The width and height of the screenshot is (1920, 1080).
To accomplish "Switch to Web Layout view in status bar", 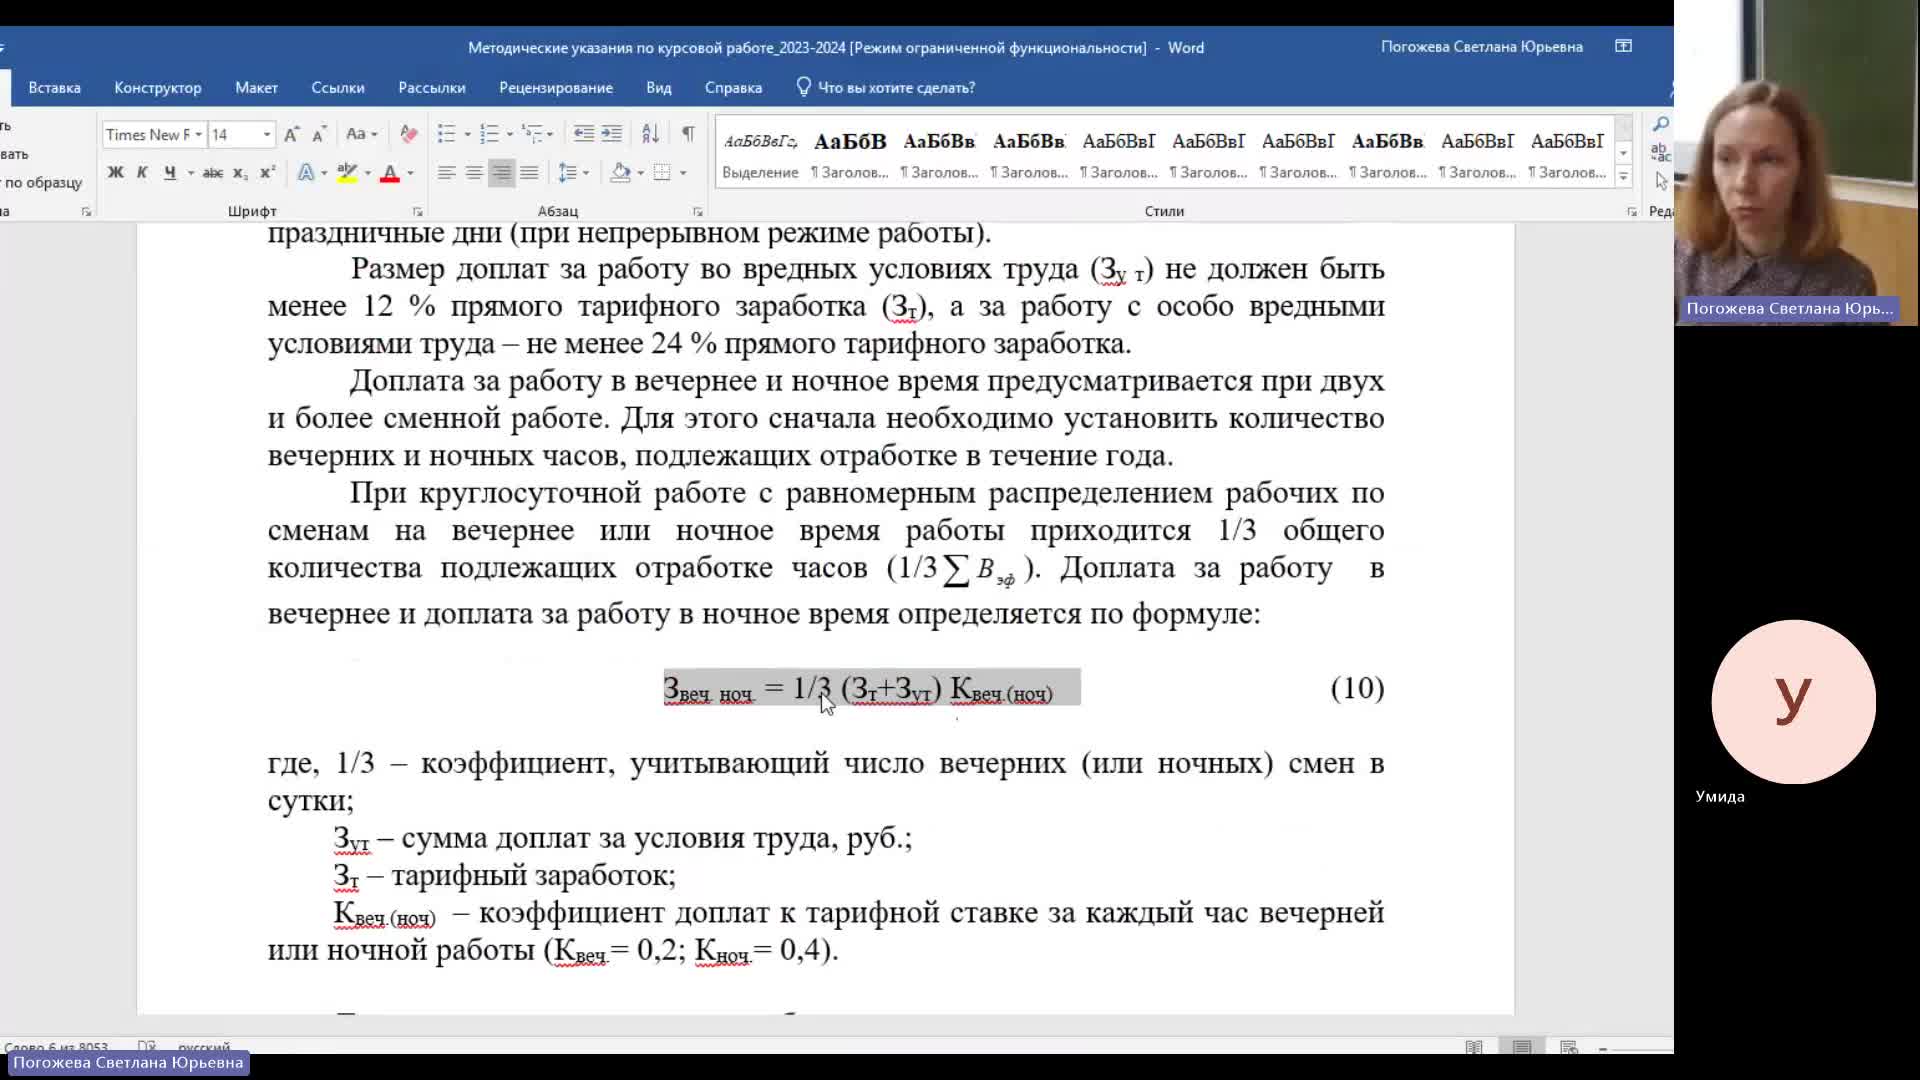I will point(1569,1047).
